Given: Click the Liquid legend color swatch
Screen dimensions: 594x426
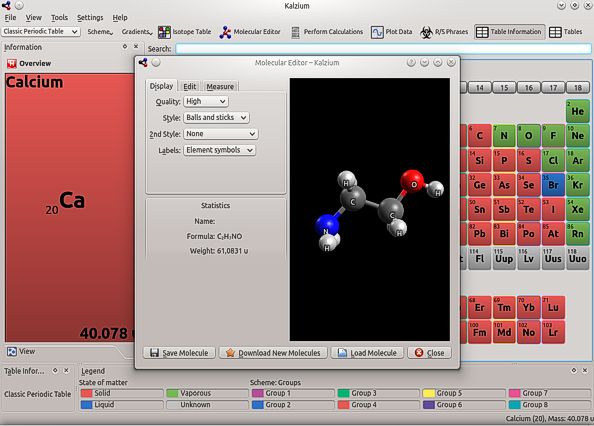Looking at the screenshot, I should tap(87, 405).
